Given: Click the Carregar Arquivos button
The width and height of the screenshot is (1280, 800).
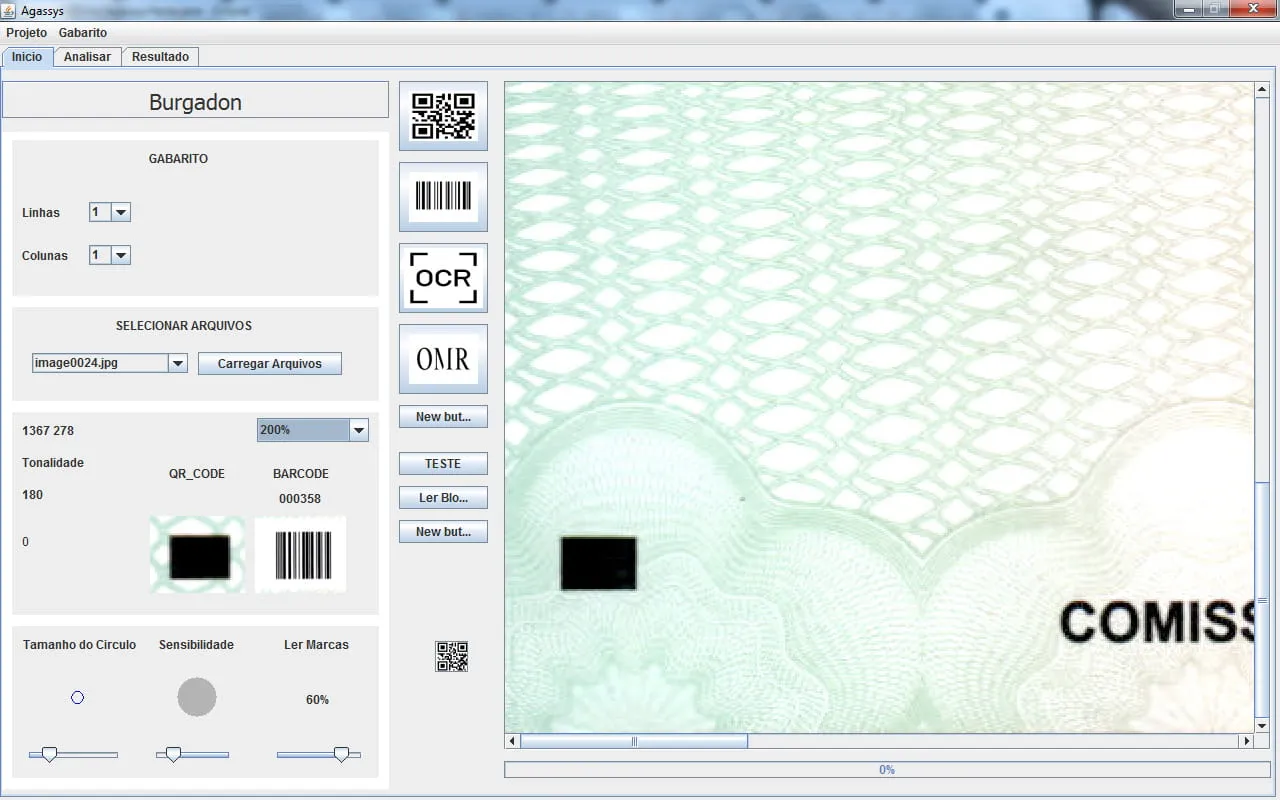Looking at the screenshot, I should point(270,363).
